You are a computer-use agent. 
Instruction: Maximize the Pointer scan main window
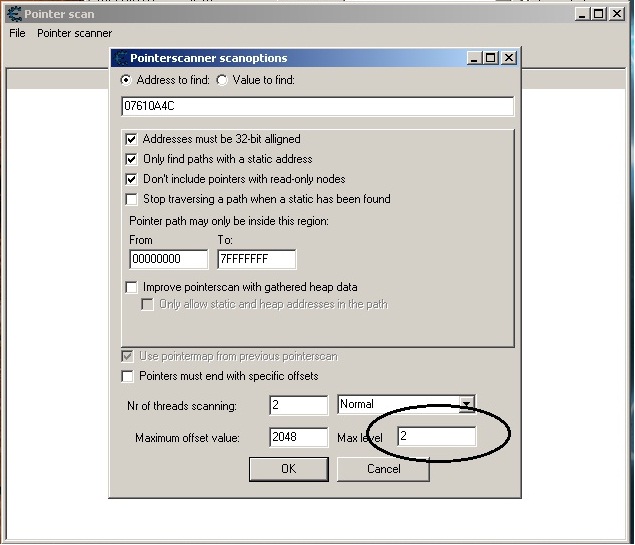599,14
